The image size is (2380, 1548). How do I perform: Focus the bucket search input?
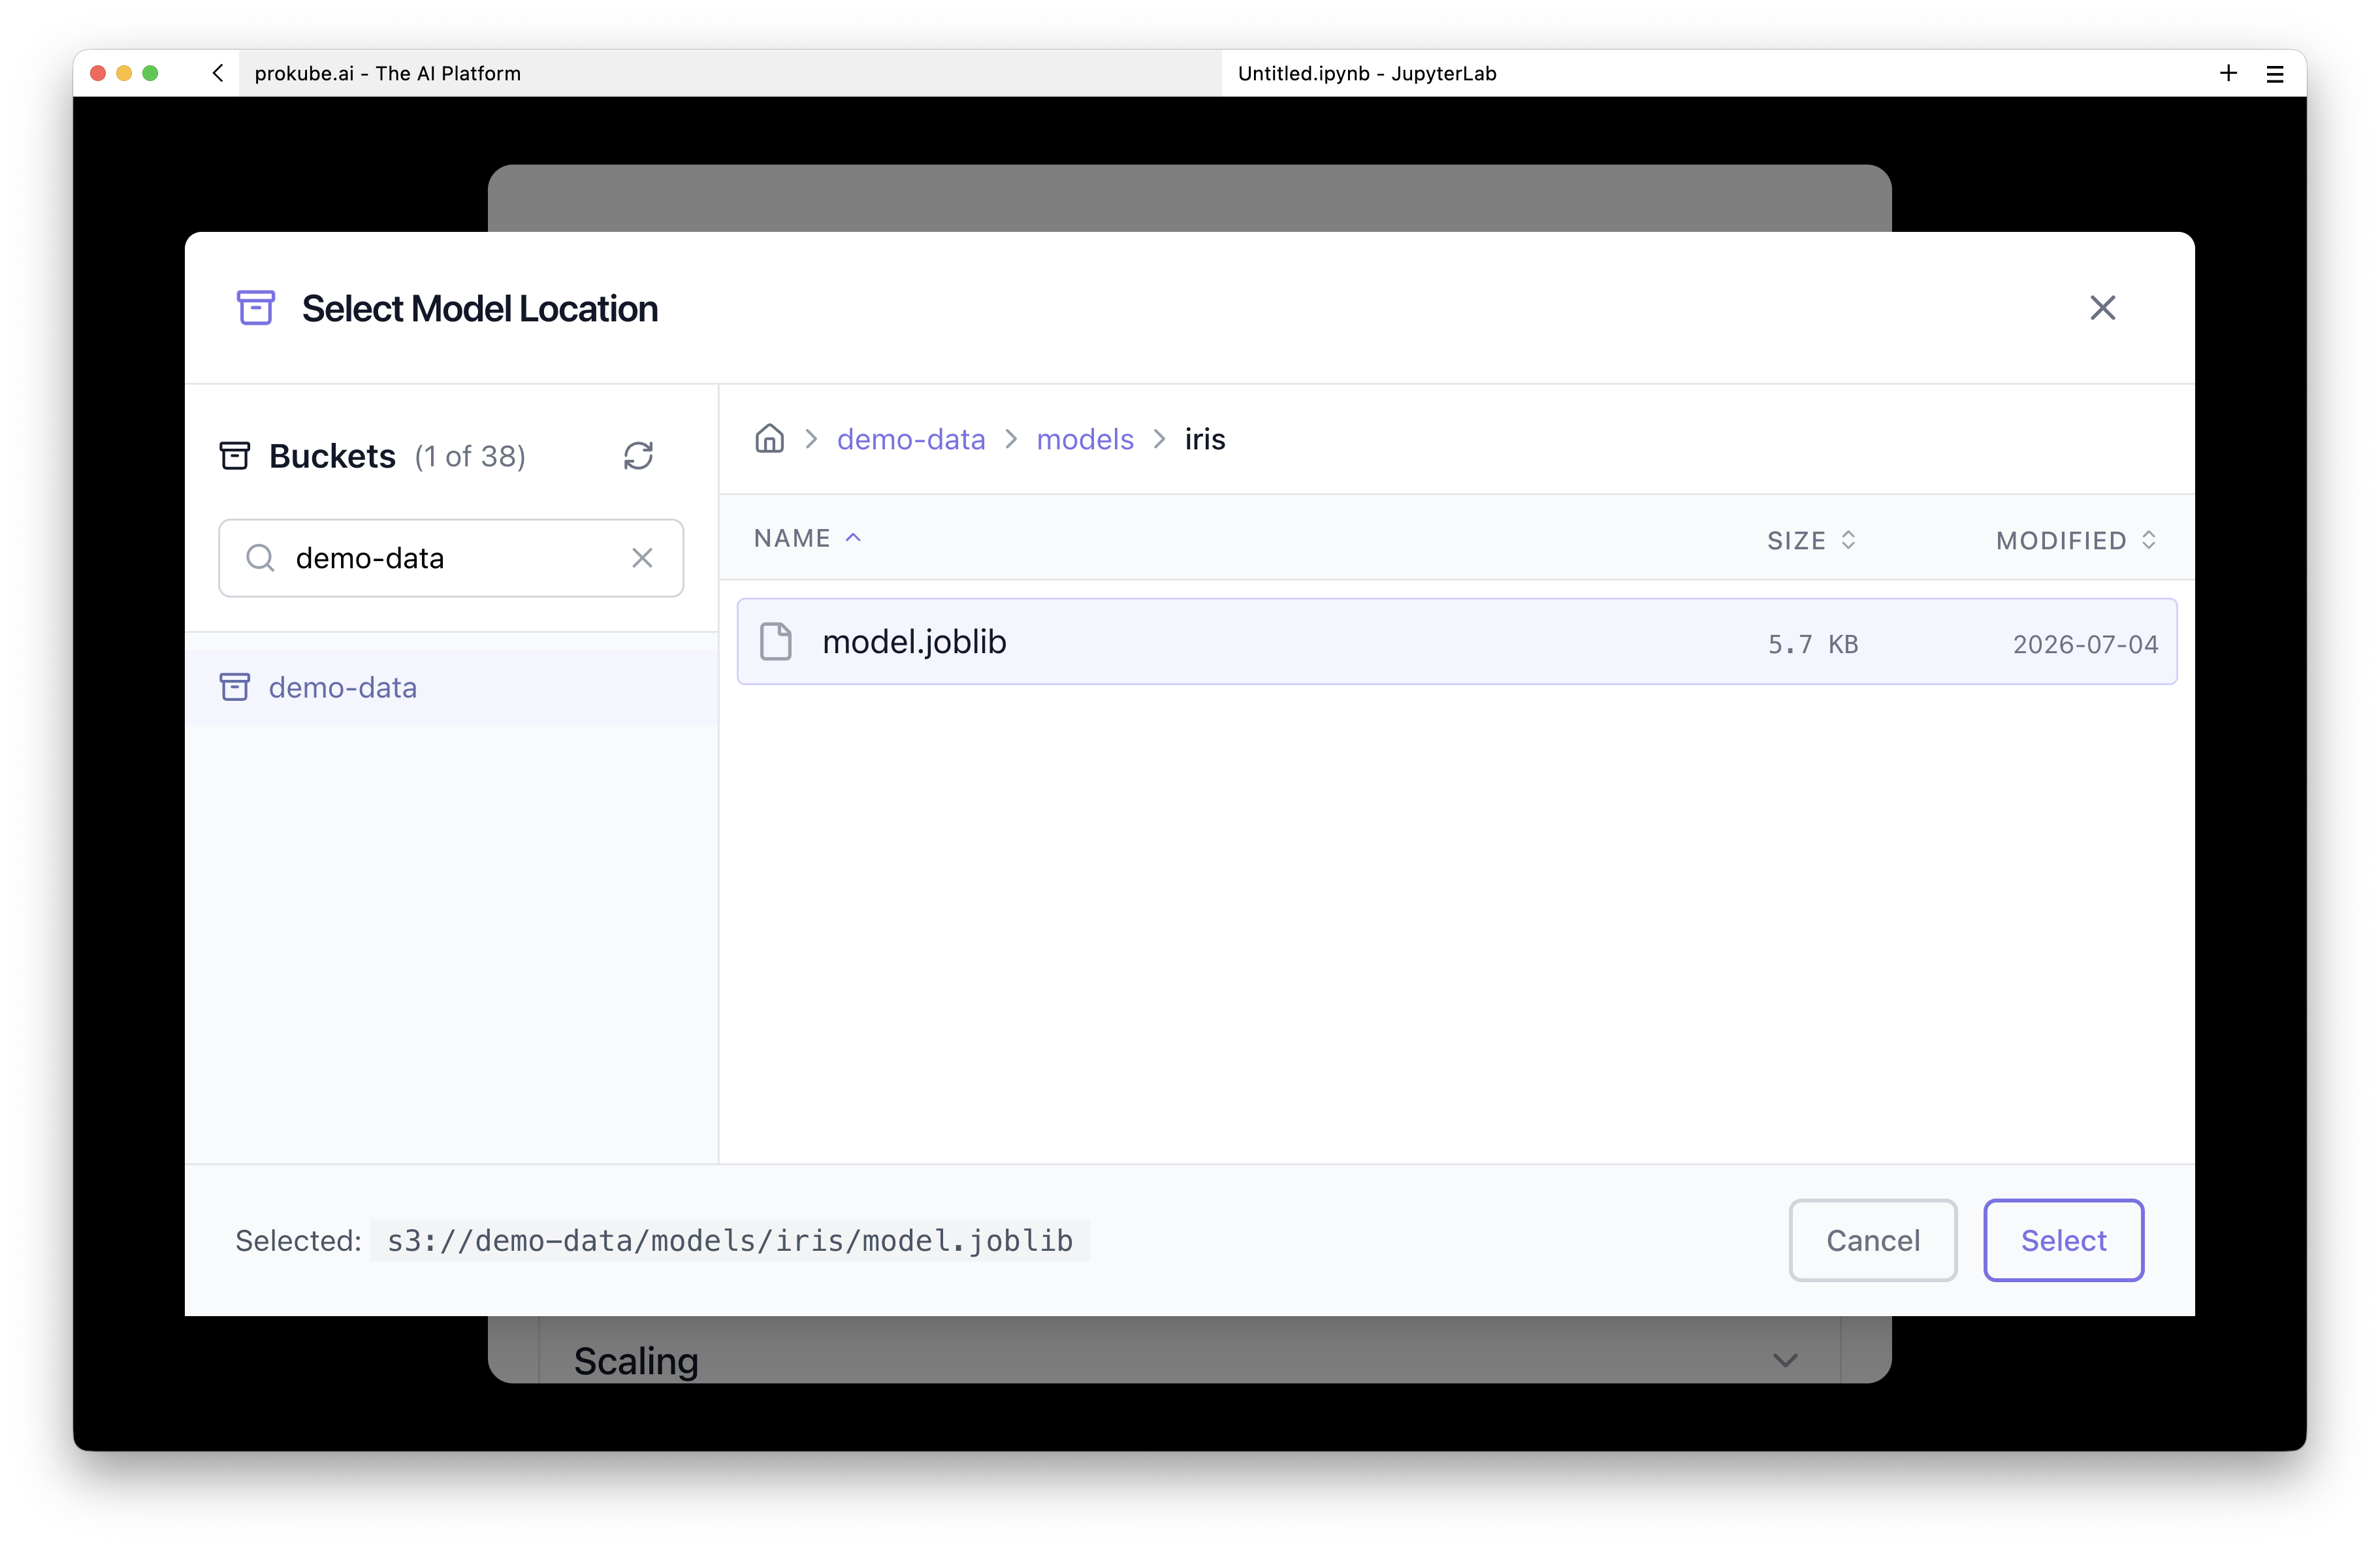[x=450, y=558]
